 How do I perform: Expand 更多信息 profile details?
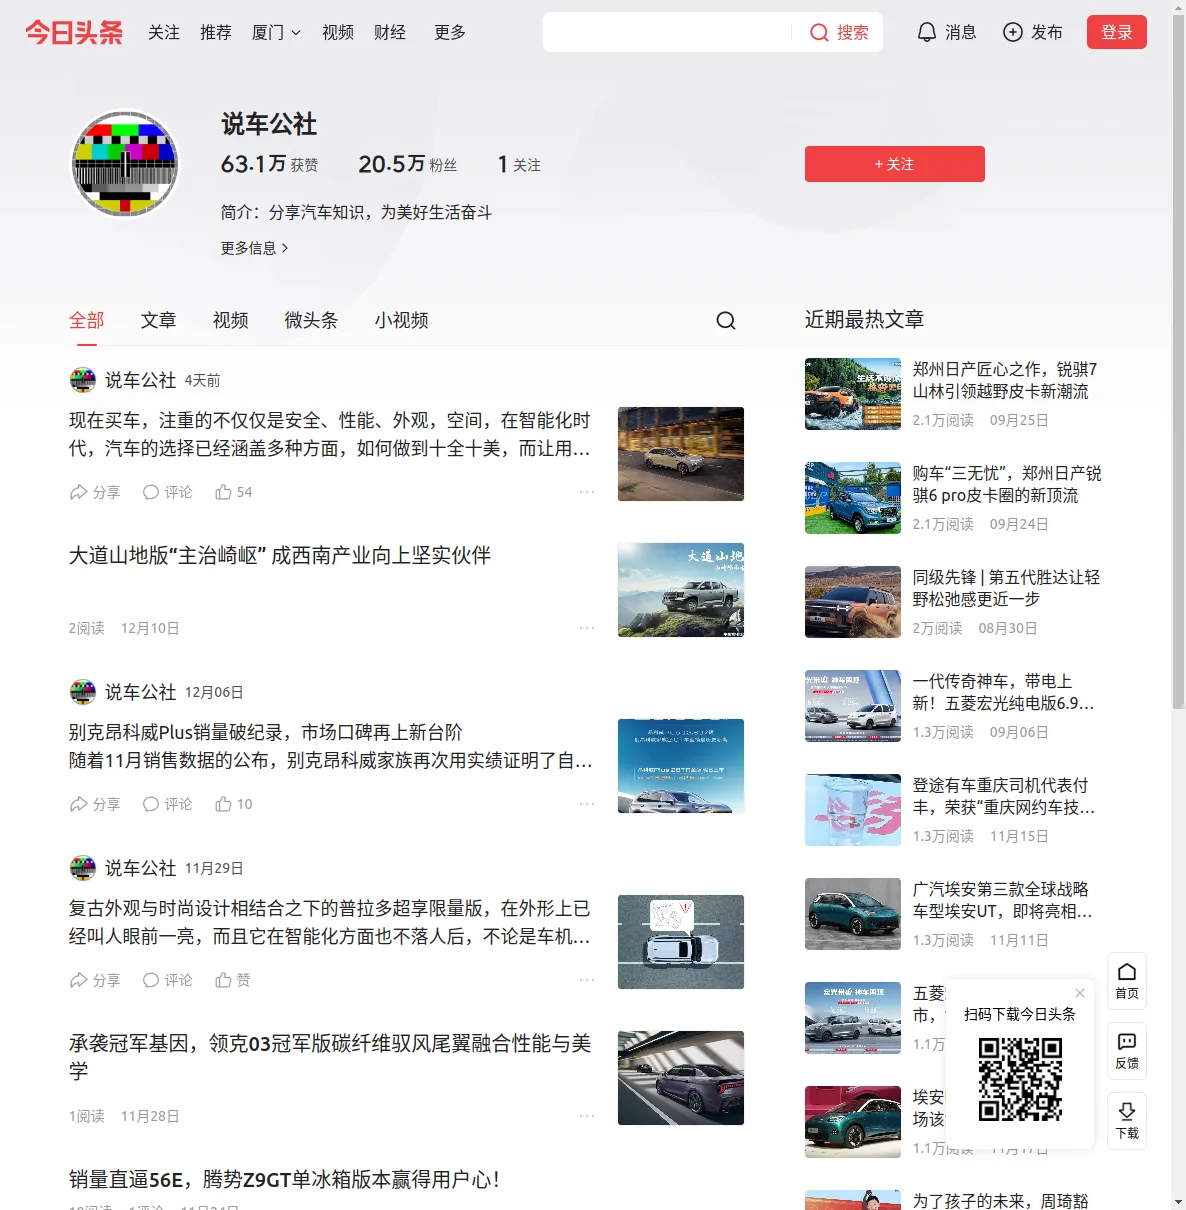pyautogui.click(x=255, y=248)
